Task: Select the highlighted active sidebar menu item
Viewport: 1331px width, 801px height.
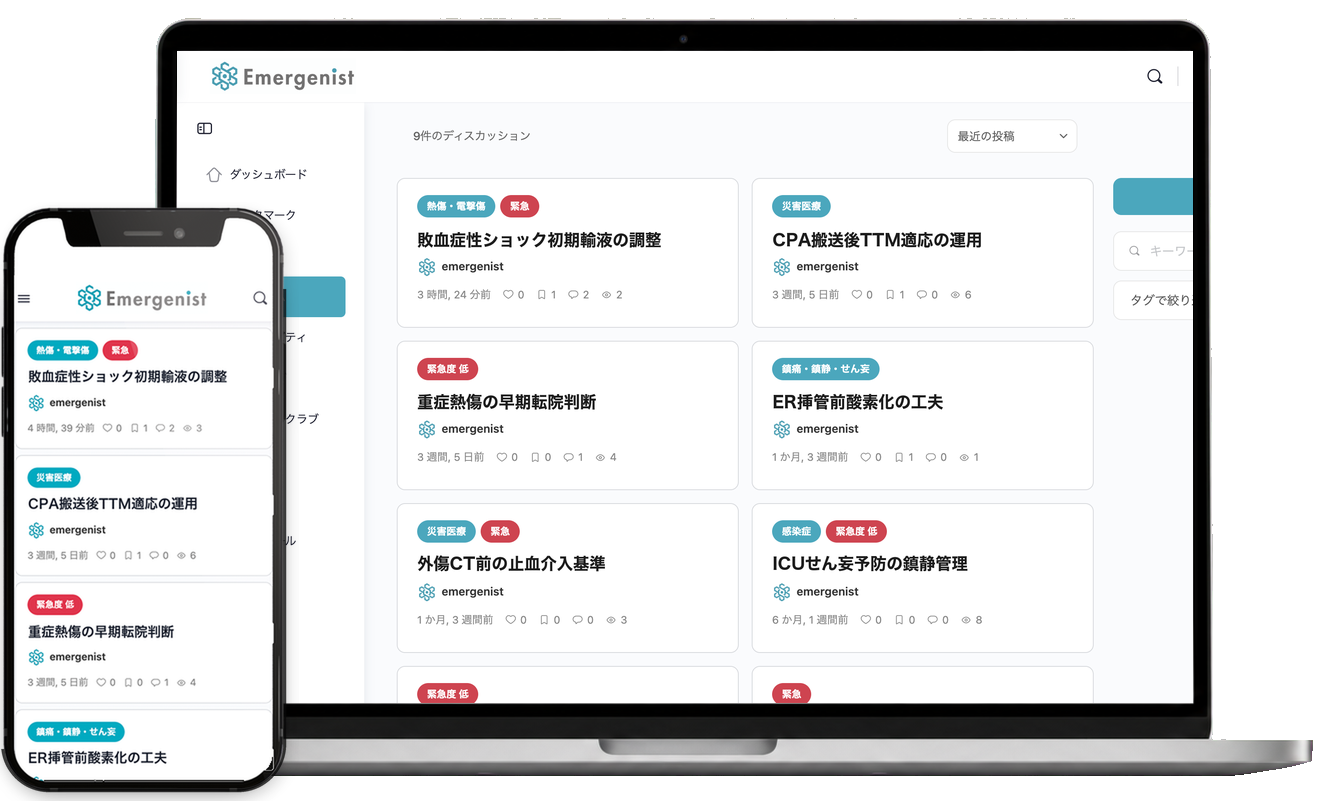Action: [314, 297]
